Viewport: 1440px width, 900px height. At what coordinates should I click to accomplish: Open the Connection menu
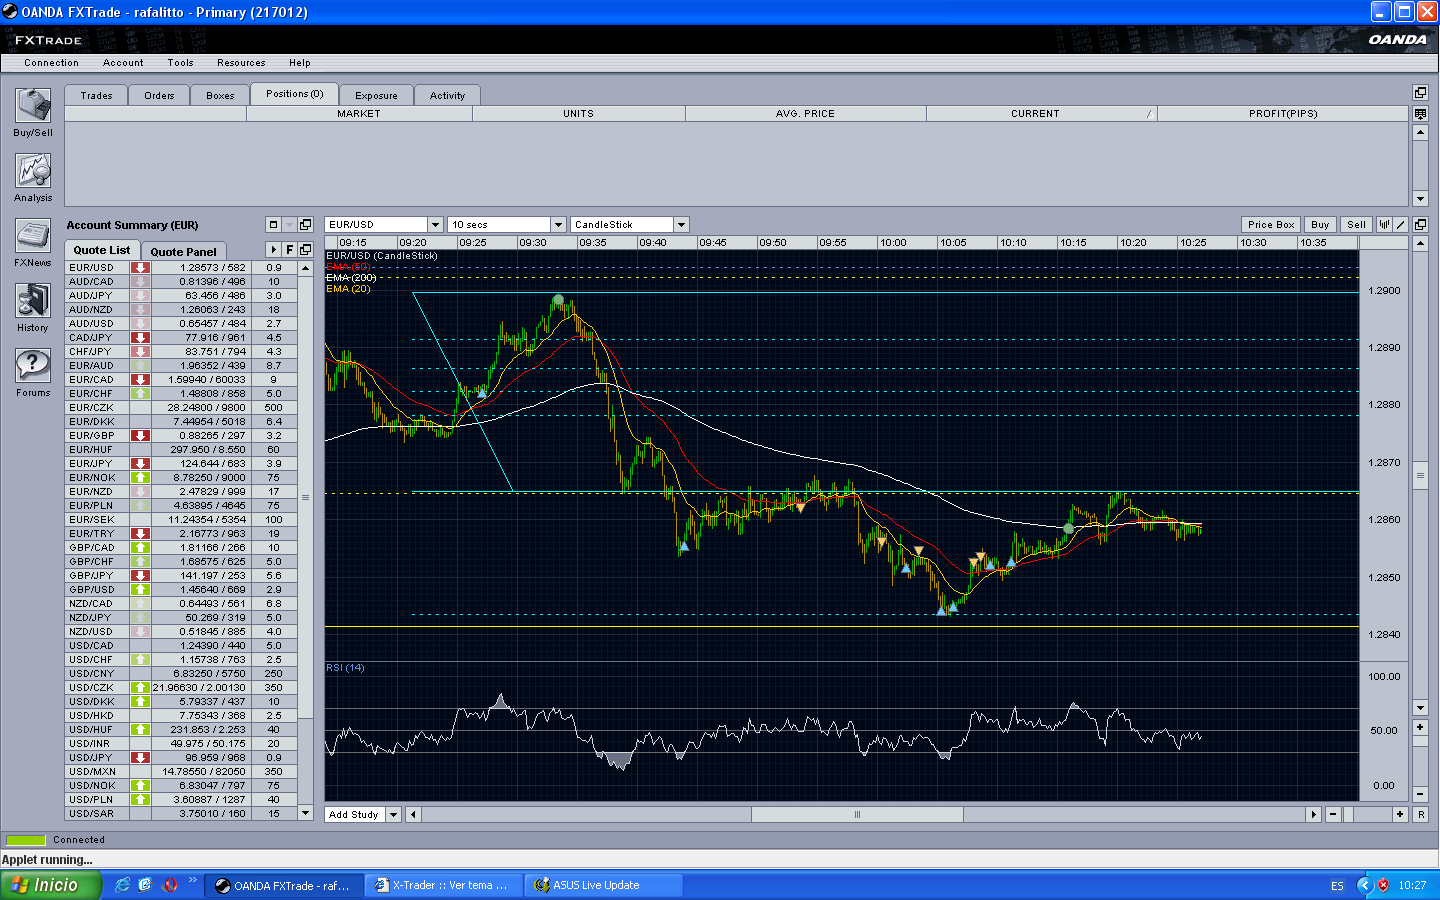pos(51,63)
